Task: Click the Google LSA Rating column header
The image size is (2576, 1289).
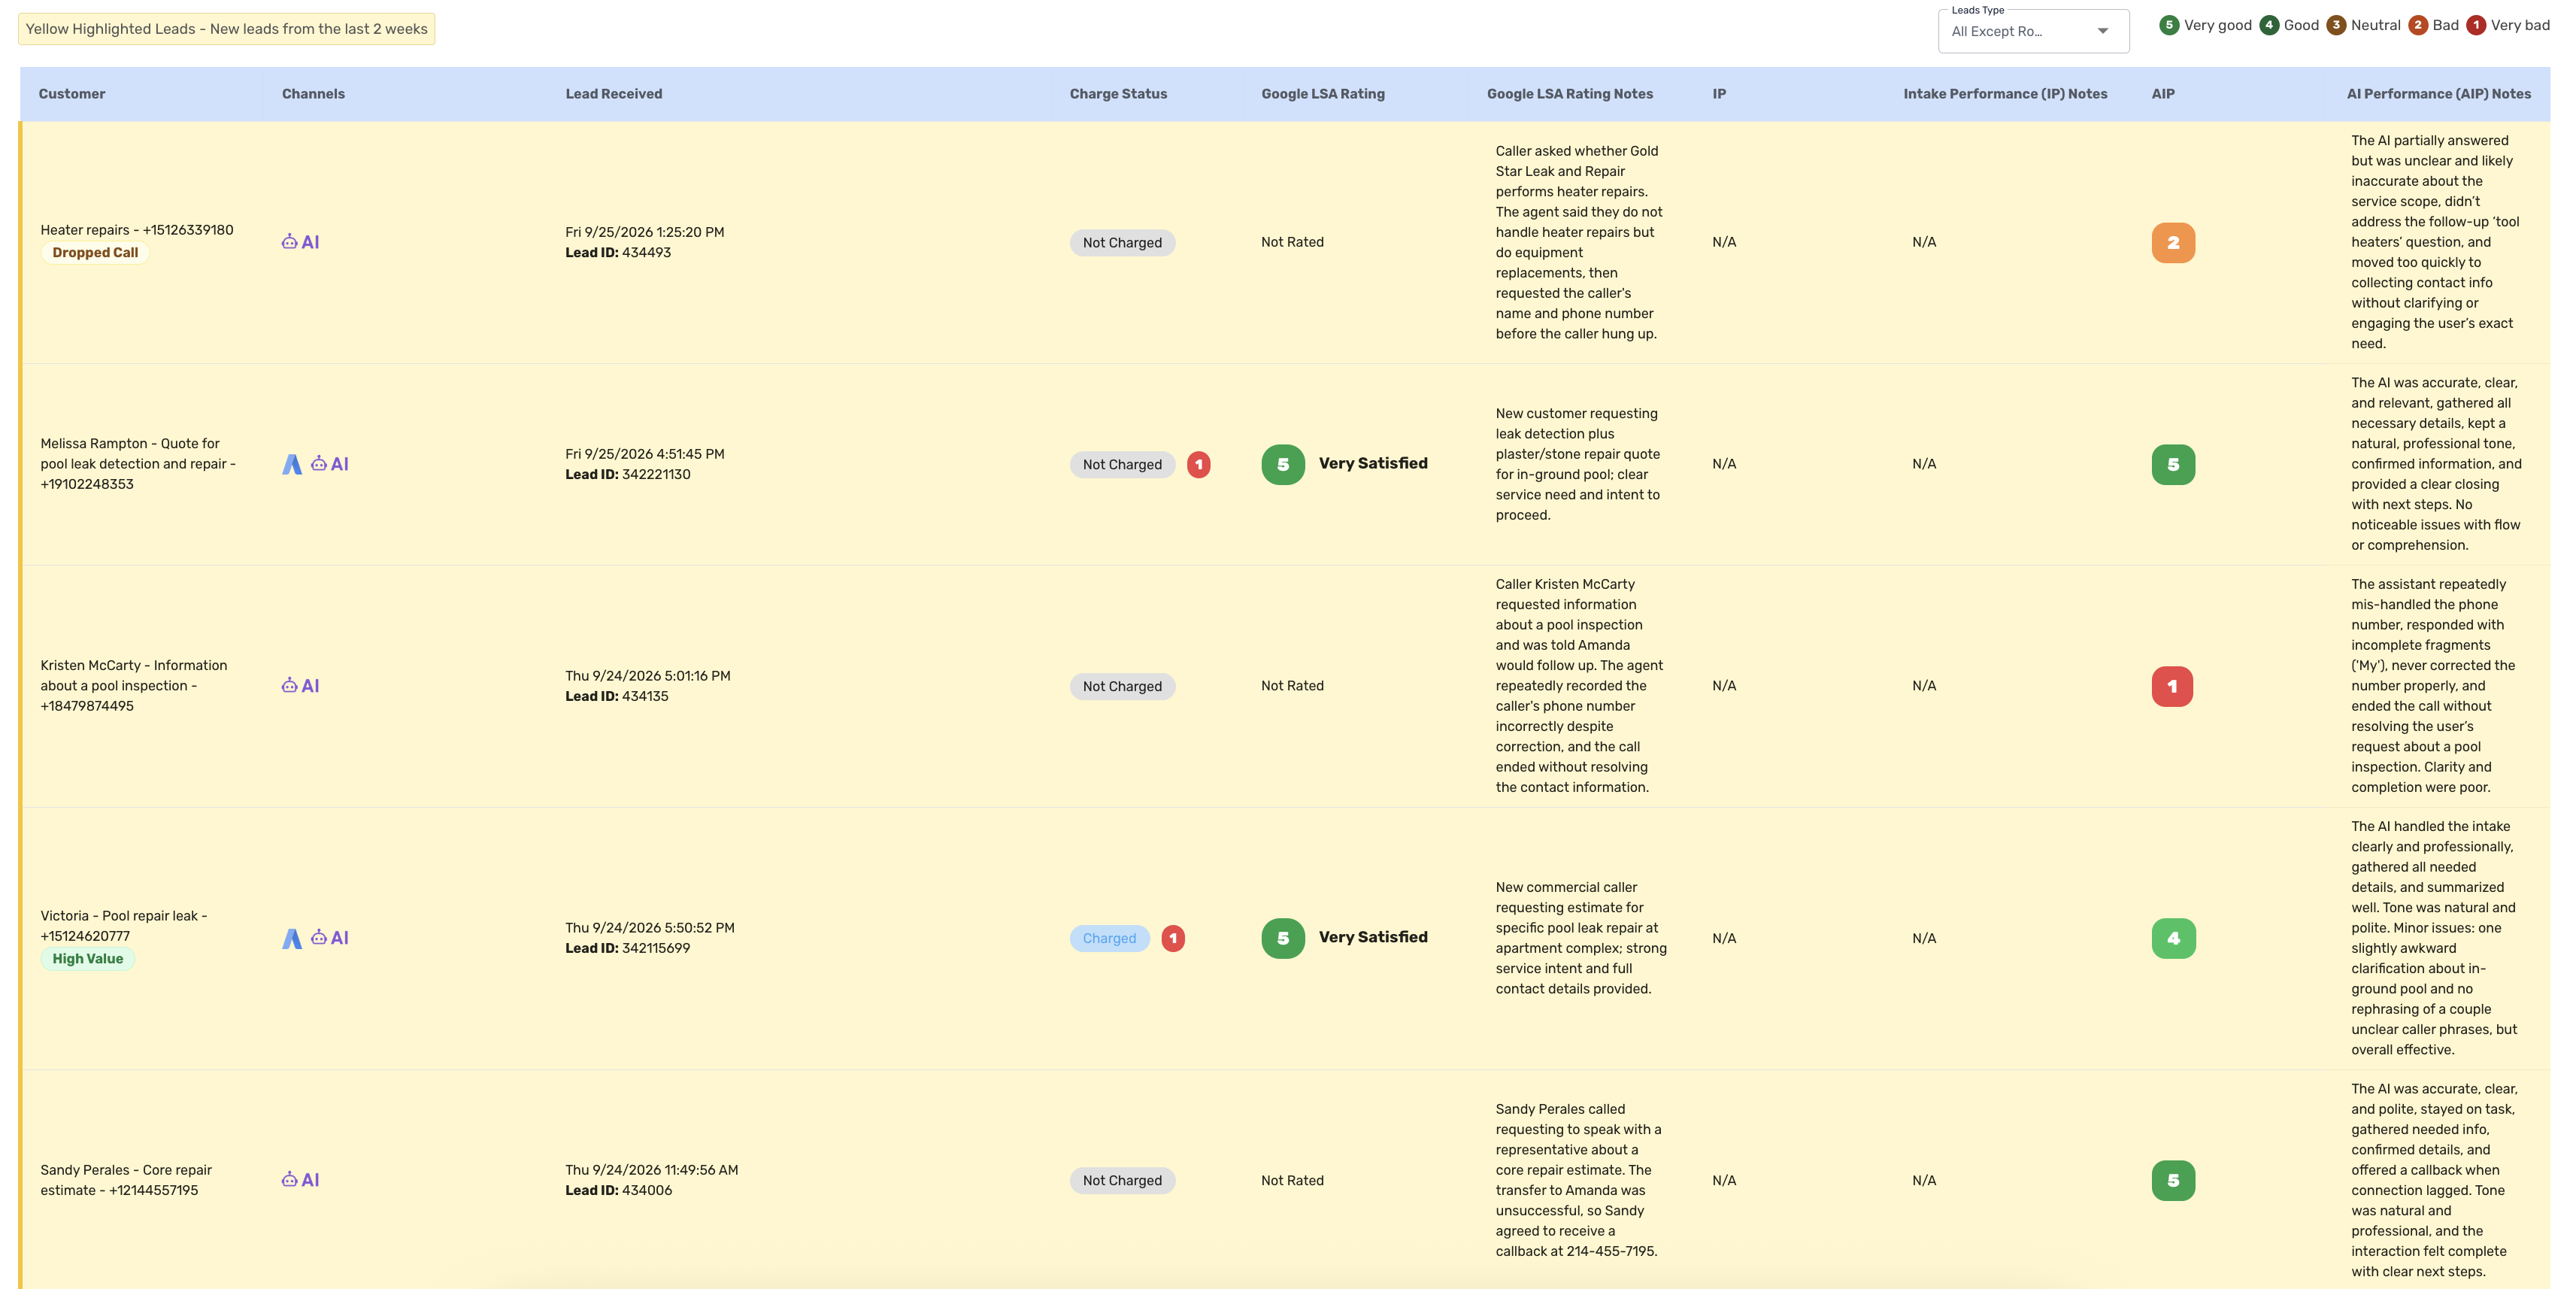Action: click(1322, 94)
